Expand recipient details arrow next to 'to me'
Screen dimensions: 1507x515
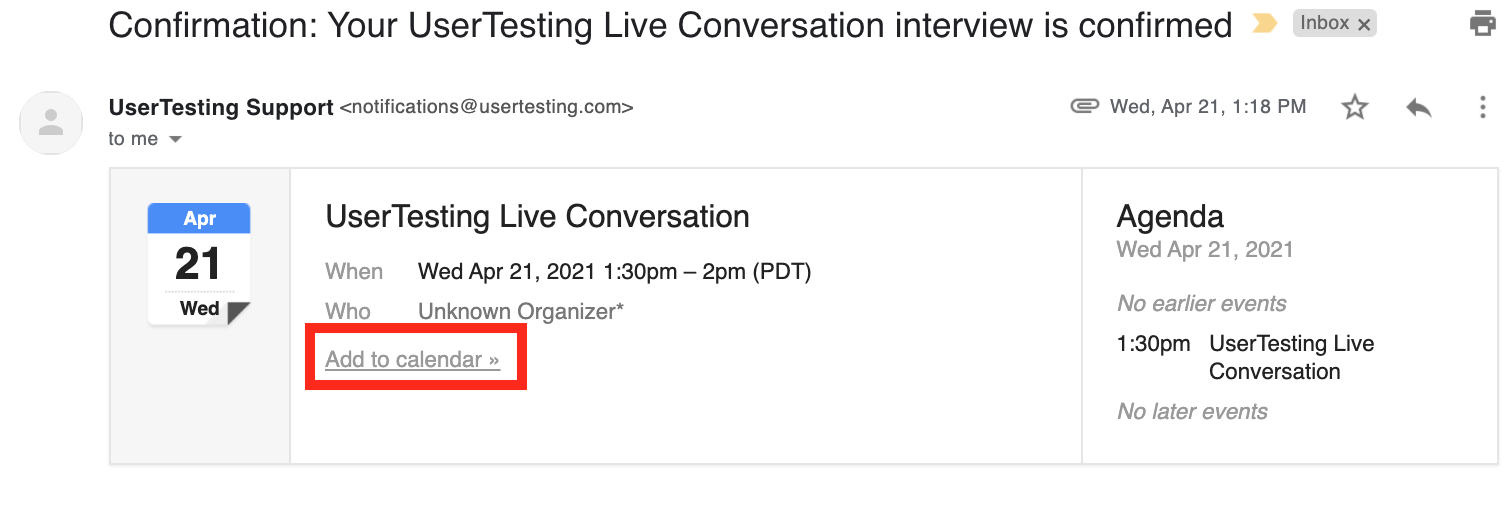tap(175, 139)
